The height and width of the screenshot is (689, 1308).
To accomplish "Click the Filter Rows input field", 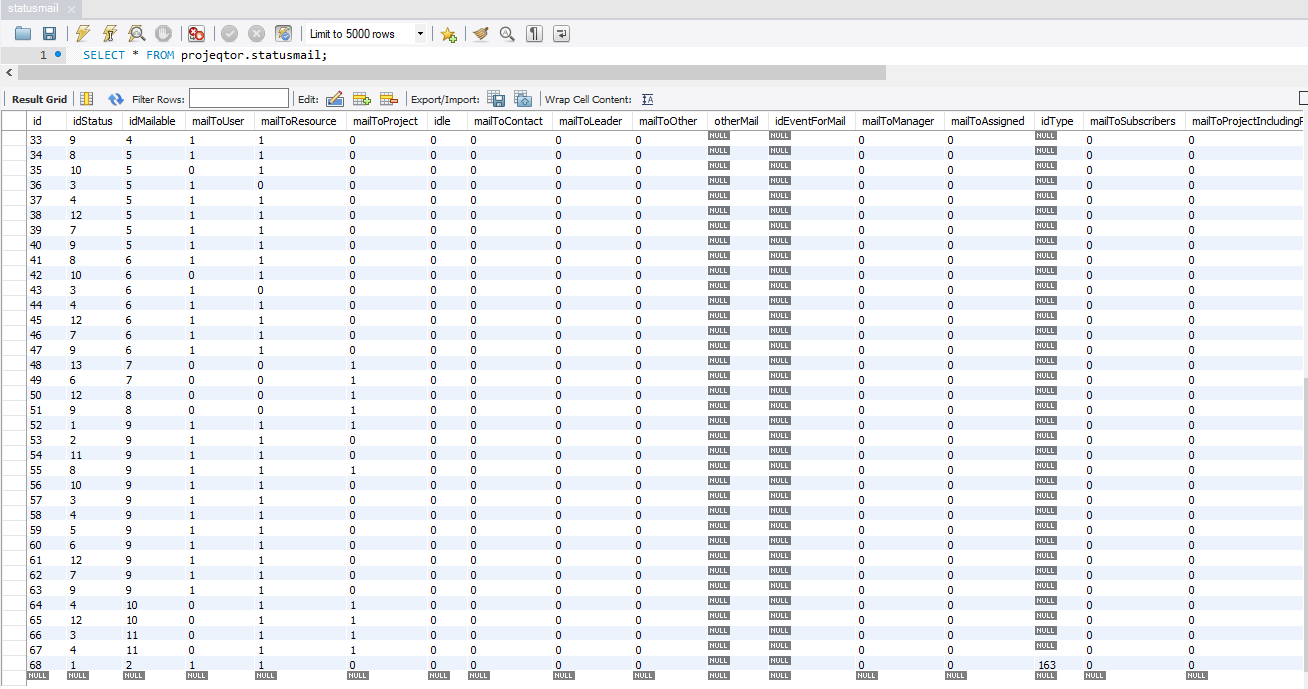I will point(238,99).
